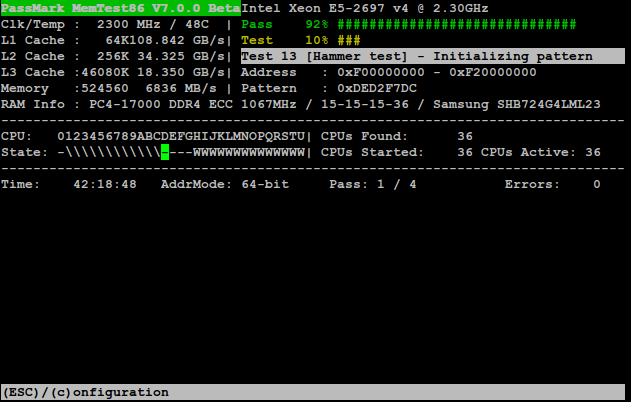Click the Address 0xF00000000 range value
This screenshot has height=402, width=631.
437,72
